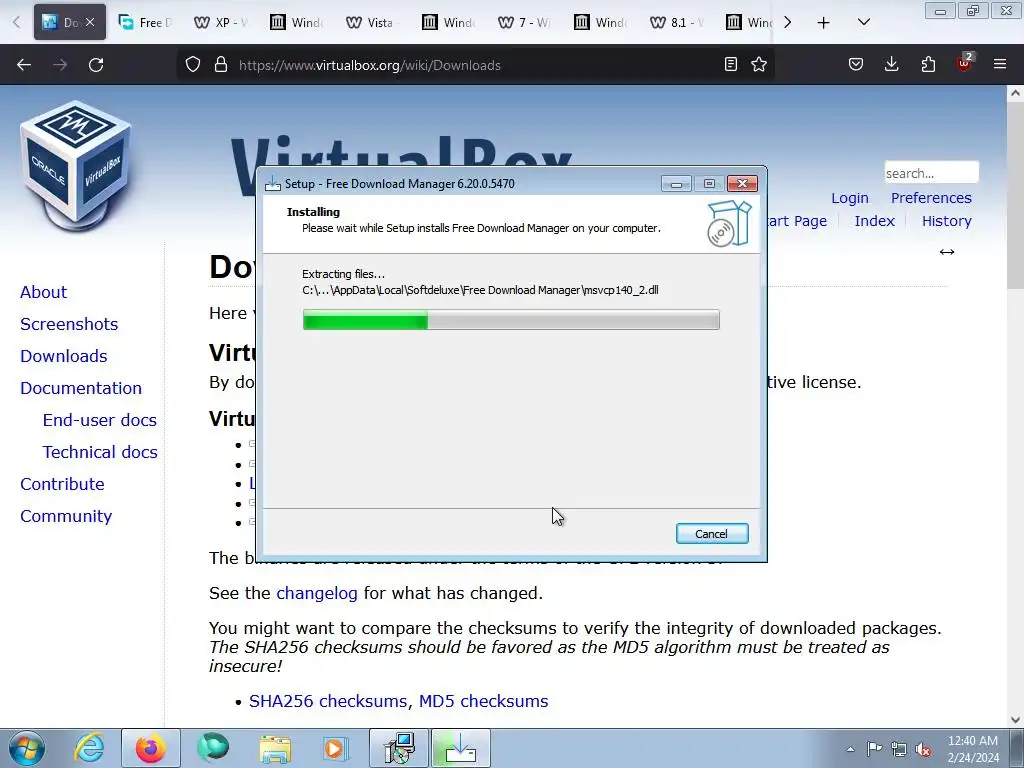Click the Setup window title bar icon
Viewport: 1024px width, 768px height.
click(x=272, y=184)
